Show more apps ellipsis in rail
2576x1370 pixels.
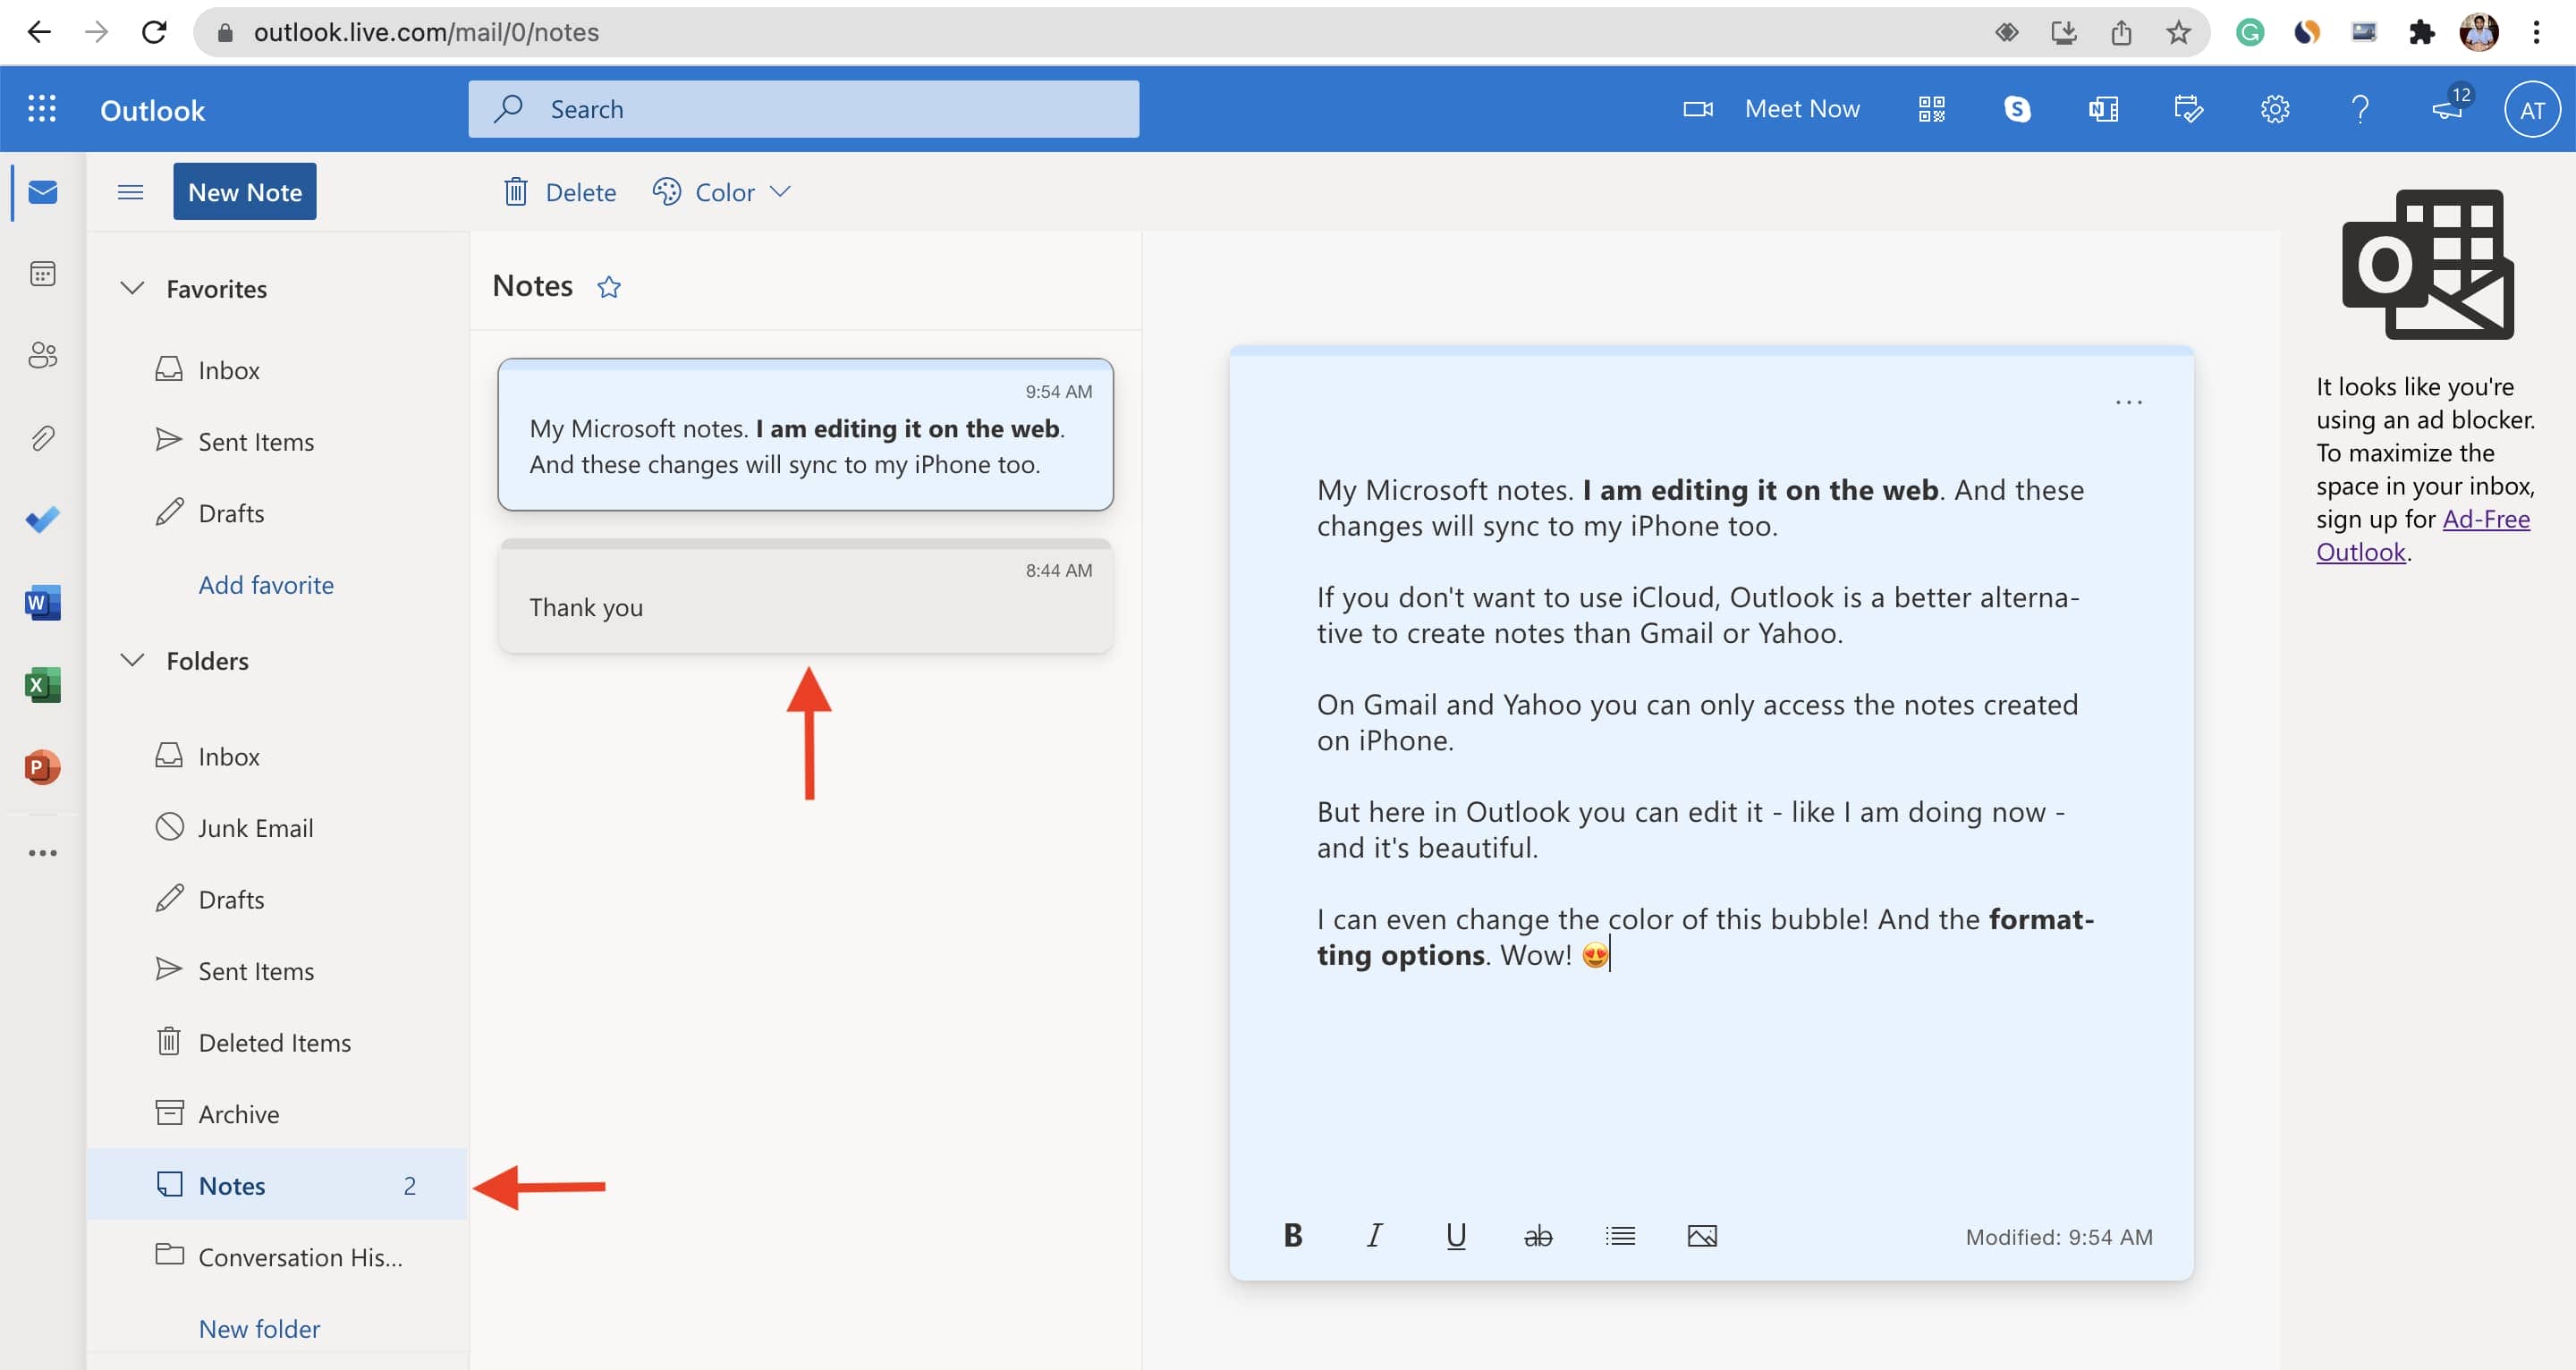42,853
